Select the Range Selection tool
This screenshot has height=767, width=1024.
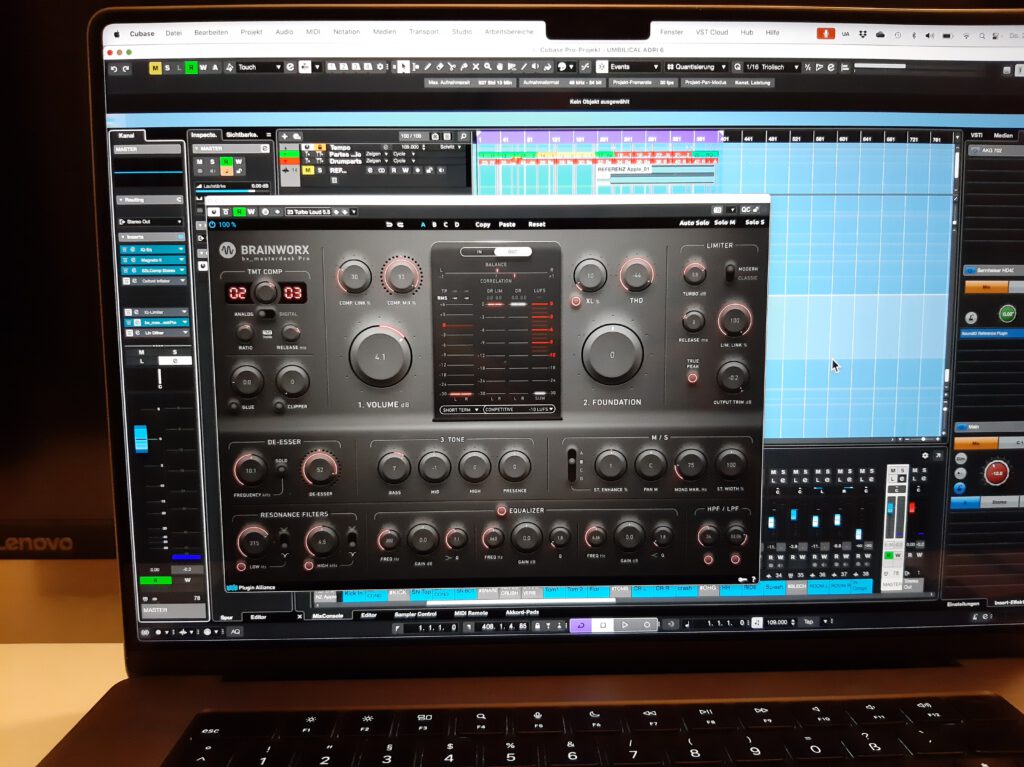click(x=416, y=67)
